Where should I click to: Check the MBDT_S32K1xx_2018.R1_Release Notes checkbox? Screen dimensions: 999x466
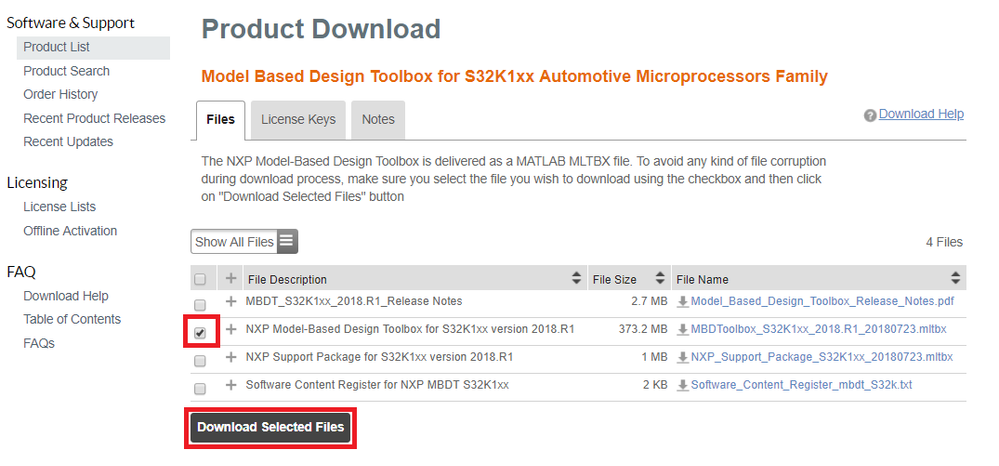point(200,304)
